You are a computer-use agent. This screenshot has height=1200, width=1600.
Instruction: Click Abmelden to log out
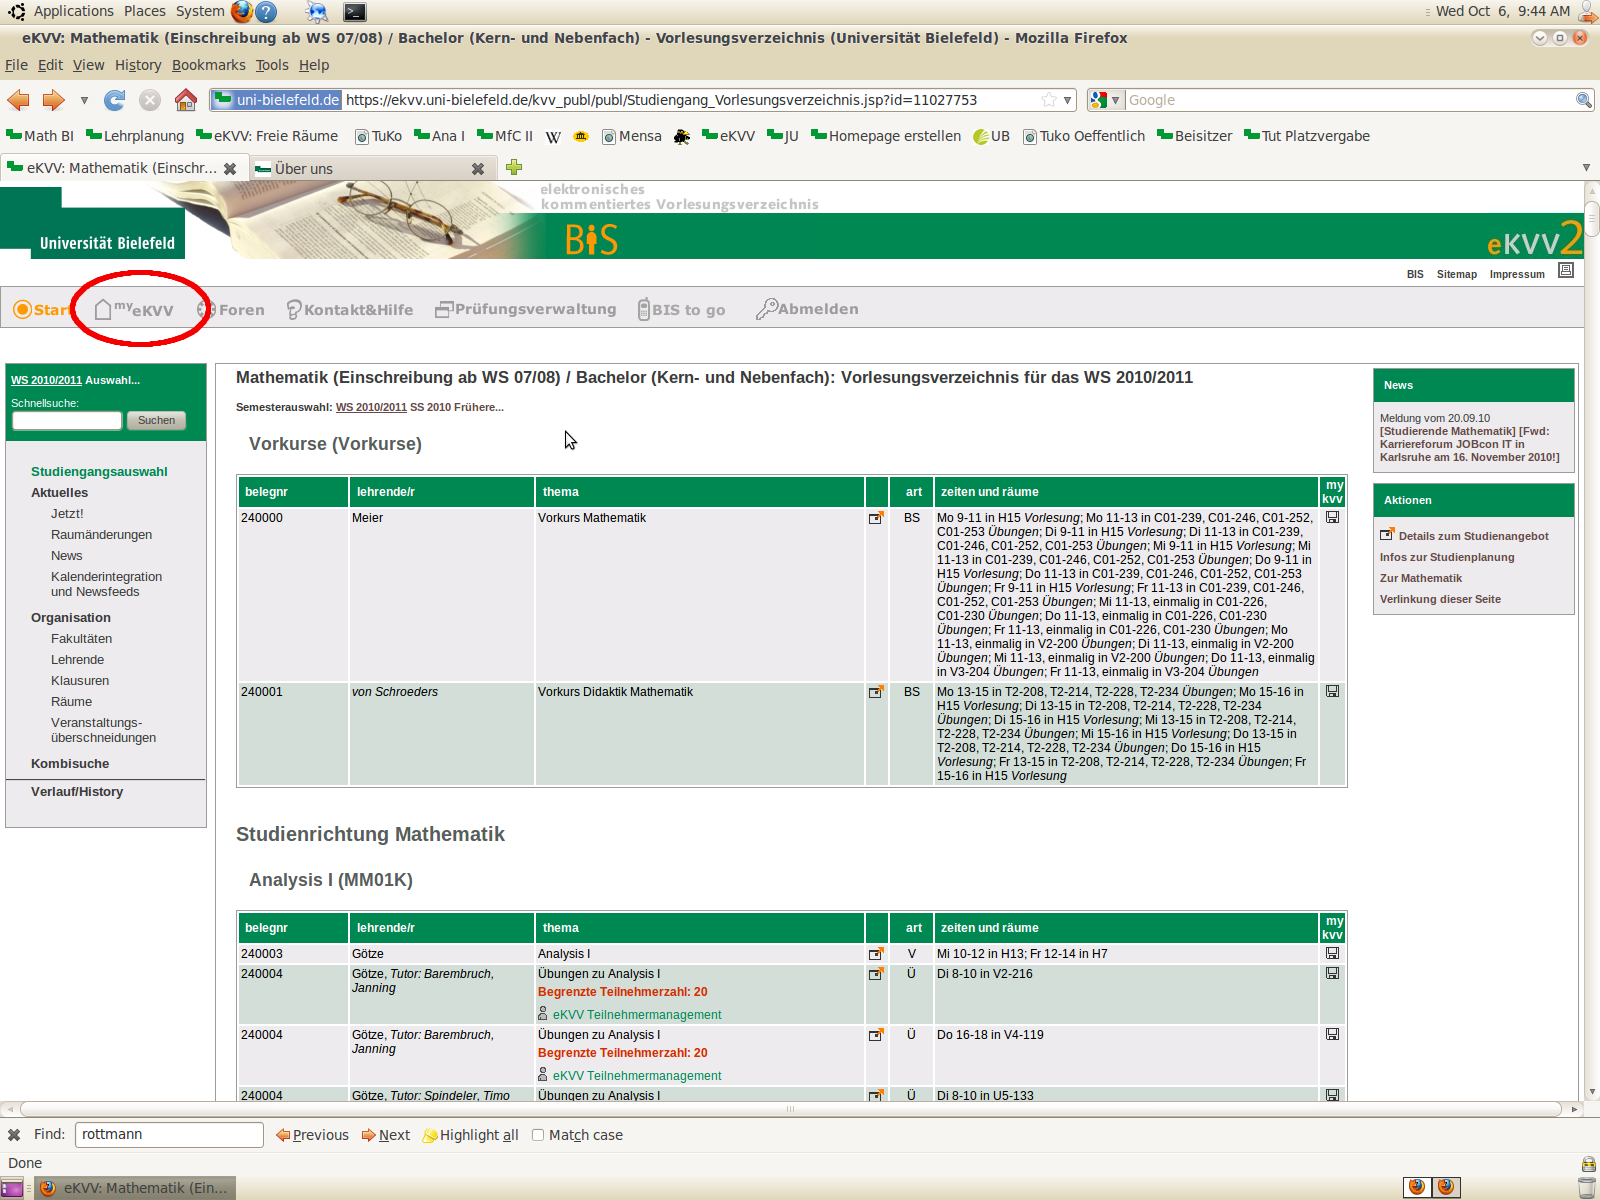[807, 309]
